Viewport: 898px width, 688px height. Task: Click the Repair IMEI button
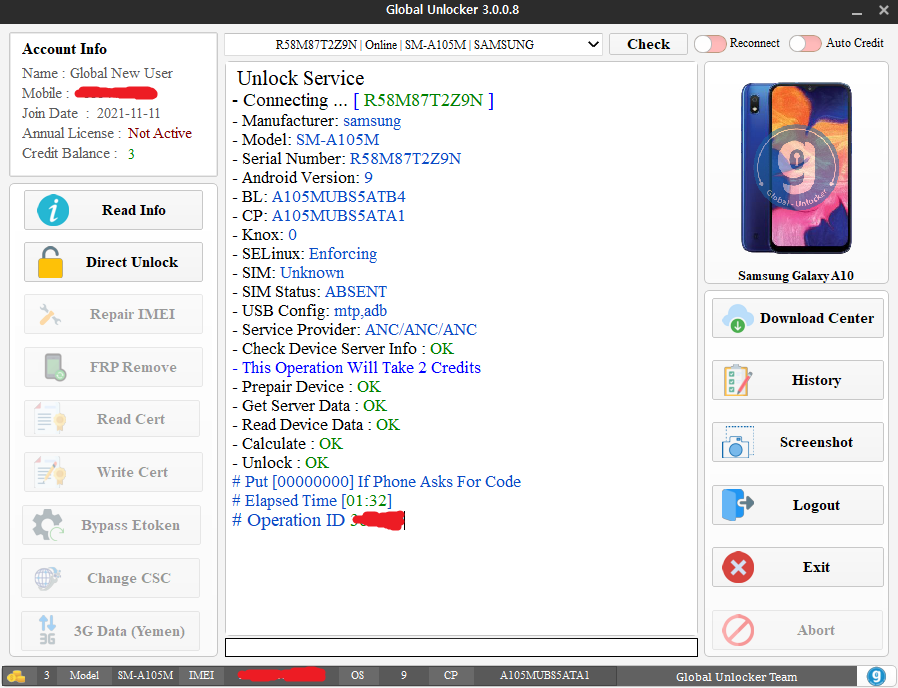click(113, 314)
